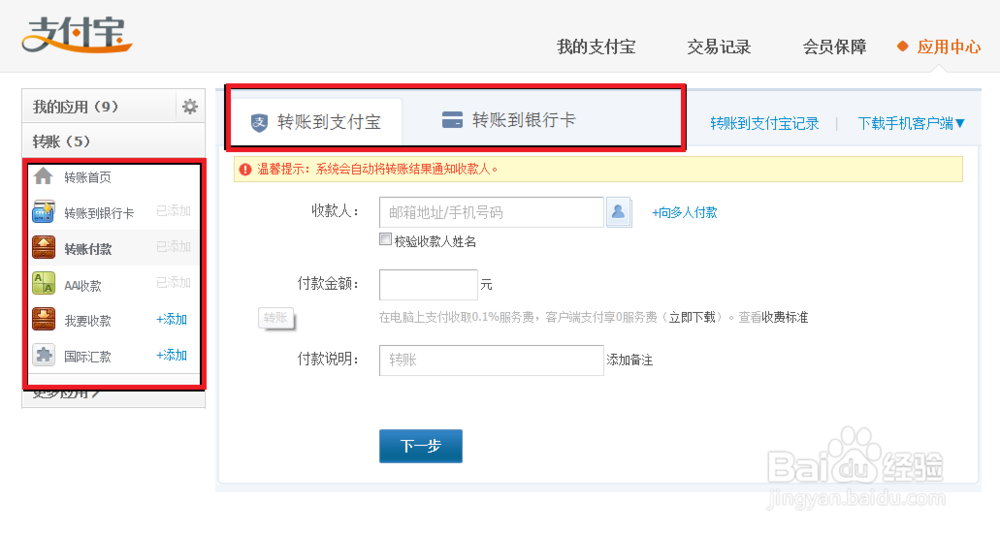Image resolution: width=1000 pixels, height=533 pixels.
Task: Click 添加备注 next to payment note
Action: pos(629,360)
